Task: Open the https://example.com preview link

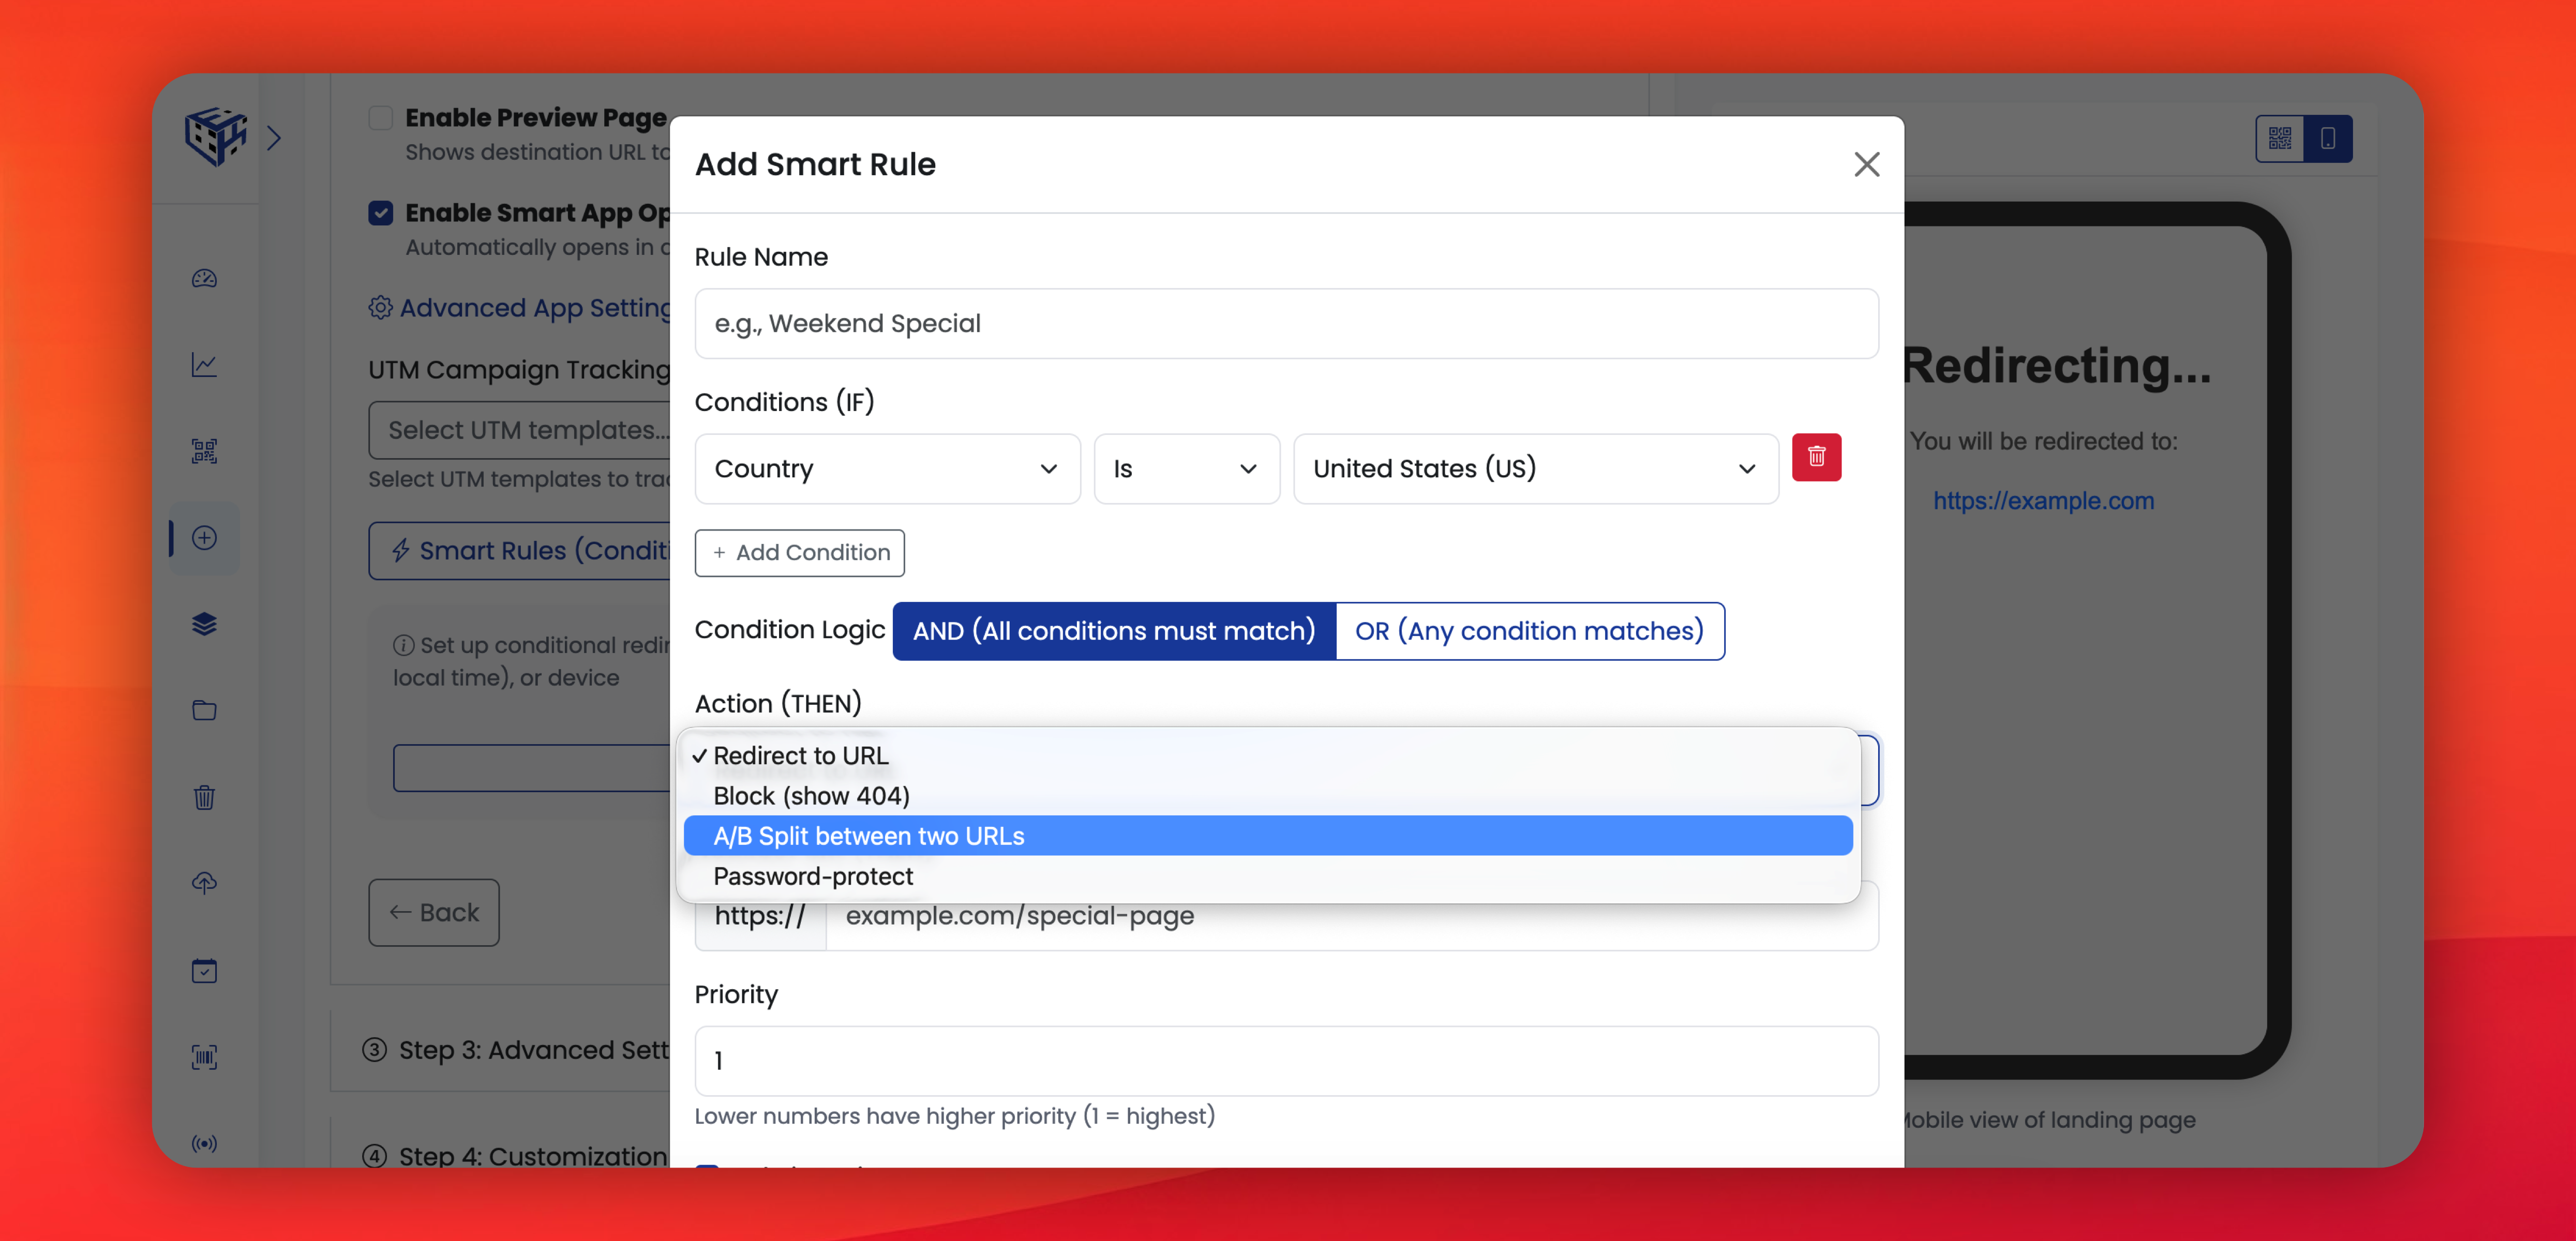Action: [x=2043, y=501]
